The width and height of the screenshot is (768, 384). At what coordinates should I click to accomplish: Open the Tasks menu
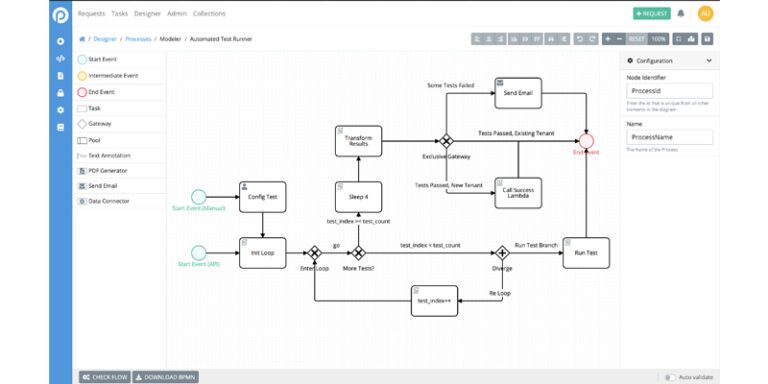click(x=120, y=14)
